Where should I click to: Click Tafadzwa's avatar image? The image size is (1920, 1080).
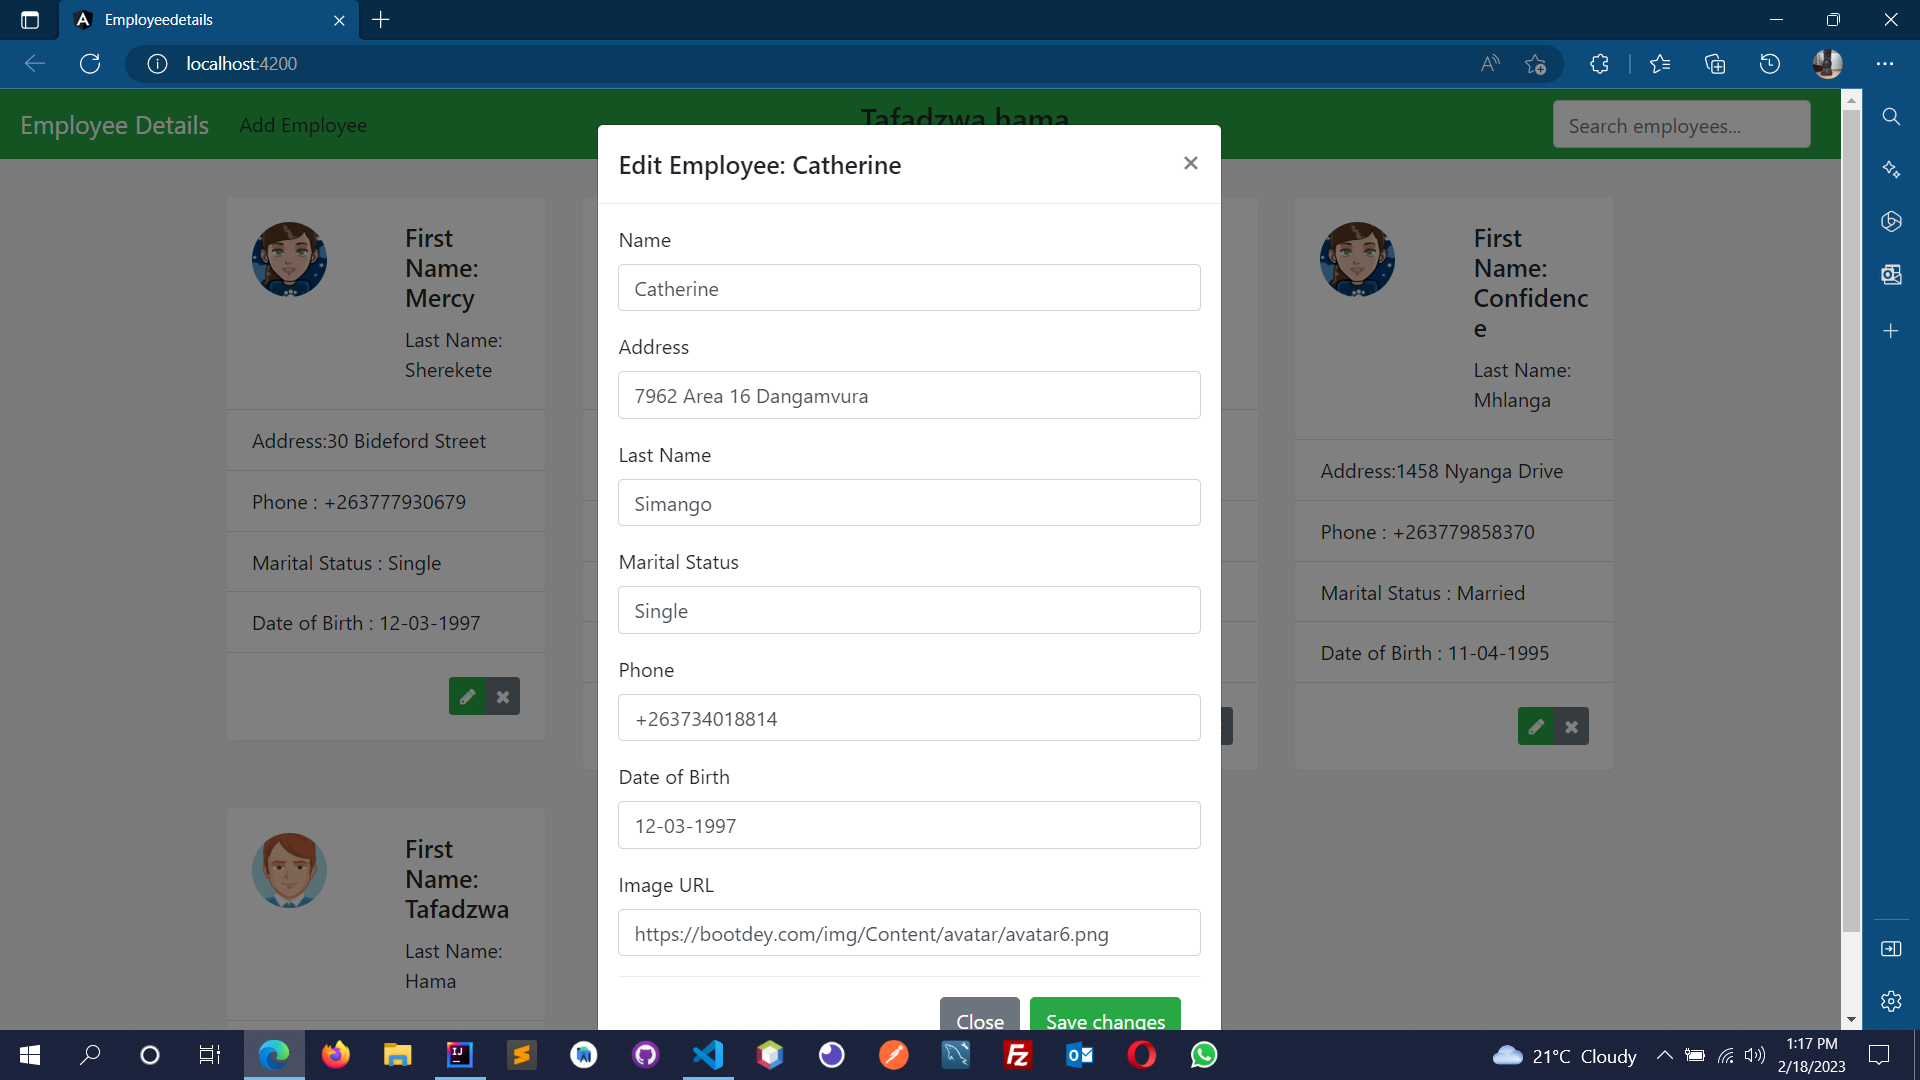(289, 870)
